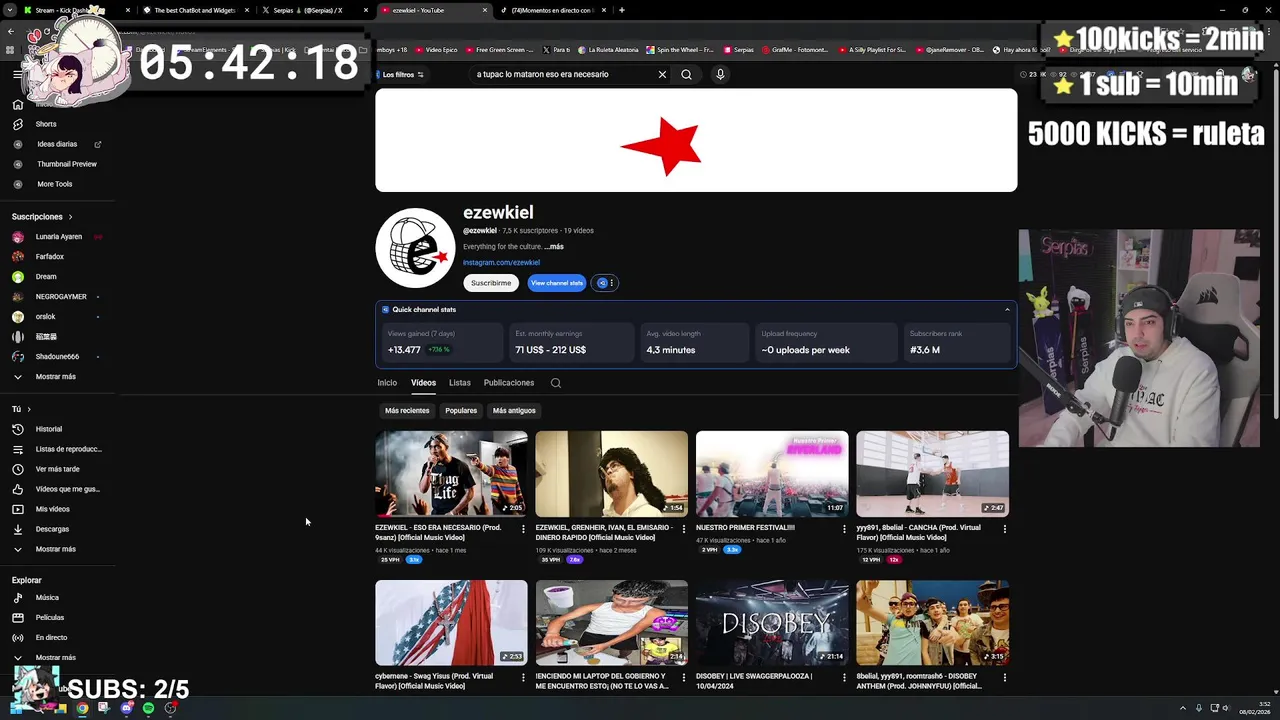Open Thumbnail Preview sidebar item
The image size is (1280, 720).
tap(67, 164)
